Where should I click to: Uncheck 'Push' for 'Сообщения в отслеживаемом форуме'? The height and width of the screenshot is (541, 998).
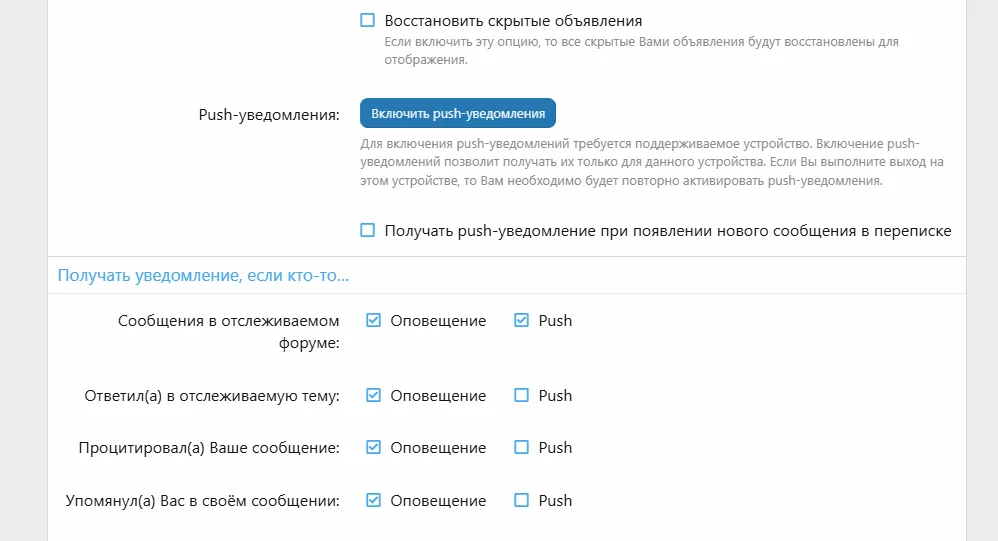[521, 321]
